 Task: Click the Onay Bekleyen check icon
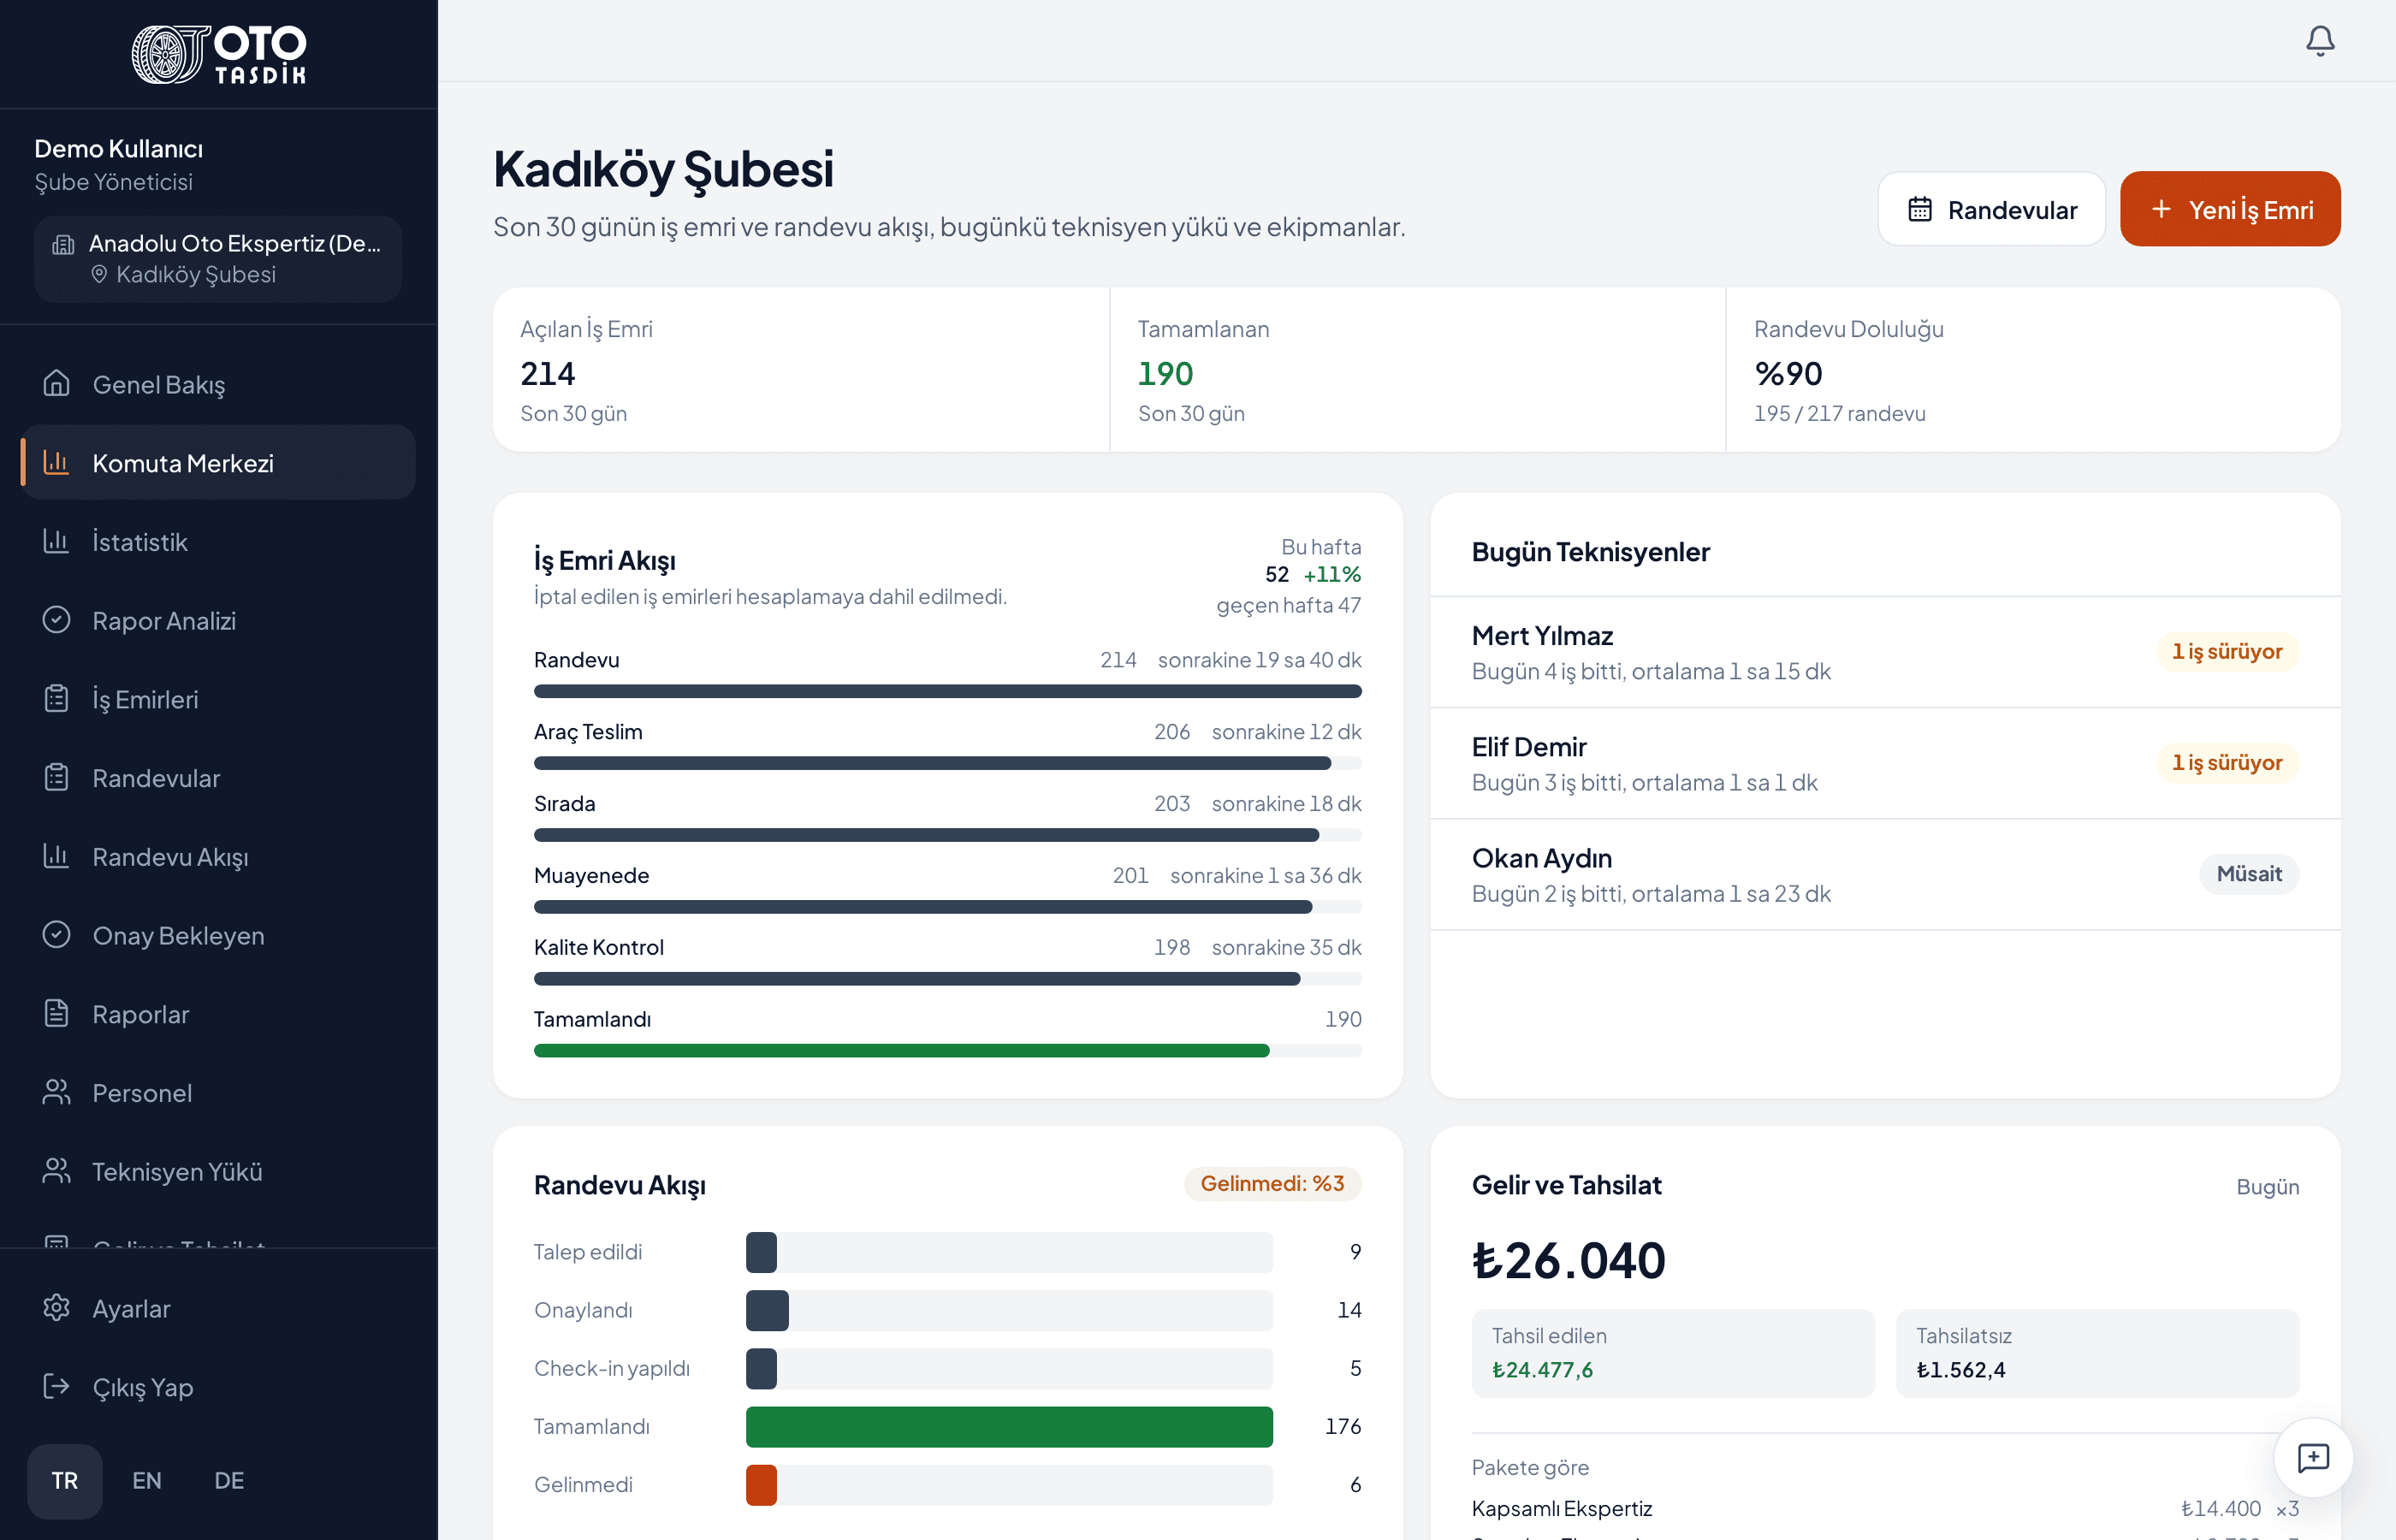click(56, 935)
